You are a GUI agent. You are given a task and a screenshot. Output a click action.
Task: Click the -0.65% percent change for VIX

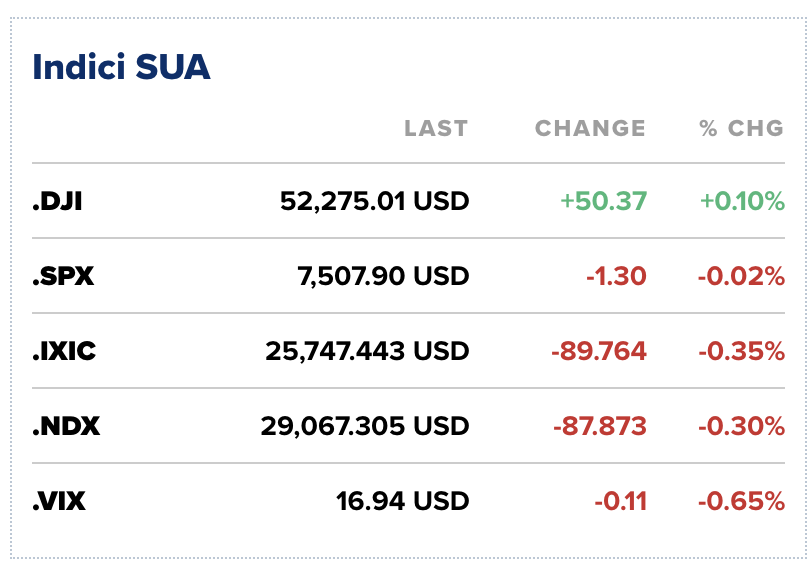(741, 501)
